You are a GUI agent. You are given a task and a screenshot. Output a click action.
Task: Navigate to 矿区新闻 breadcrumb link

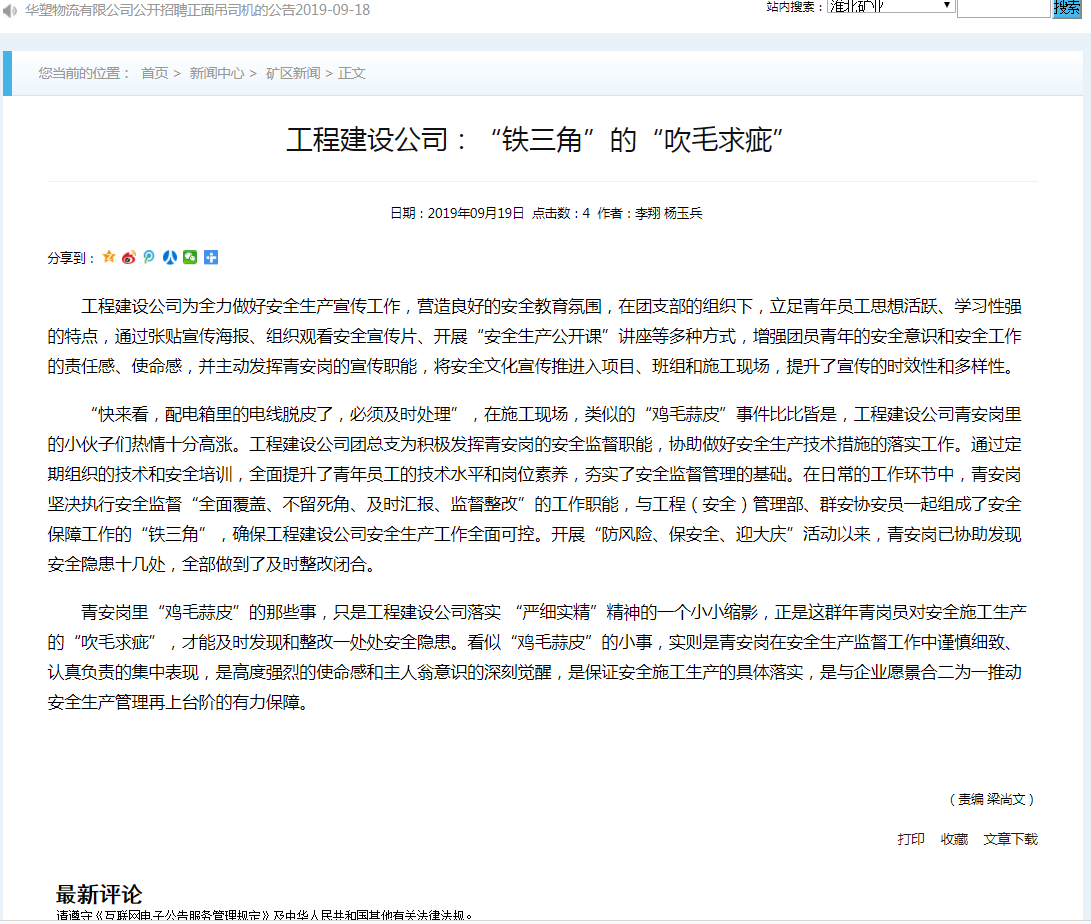click(293, 73)
